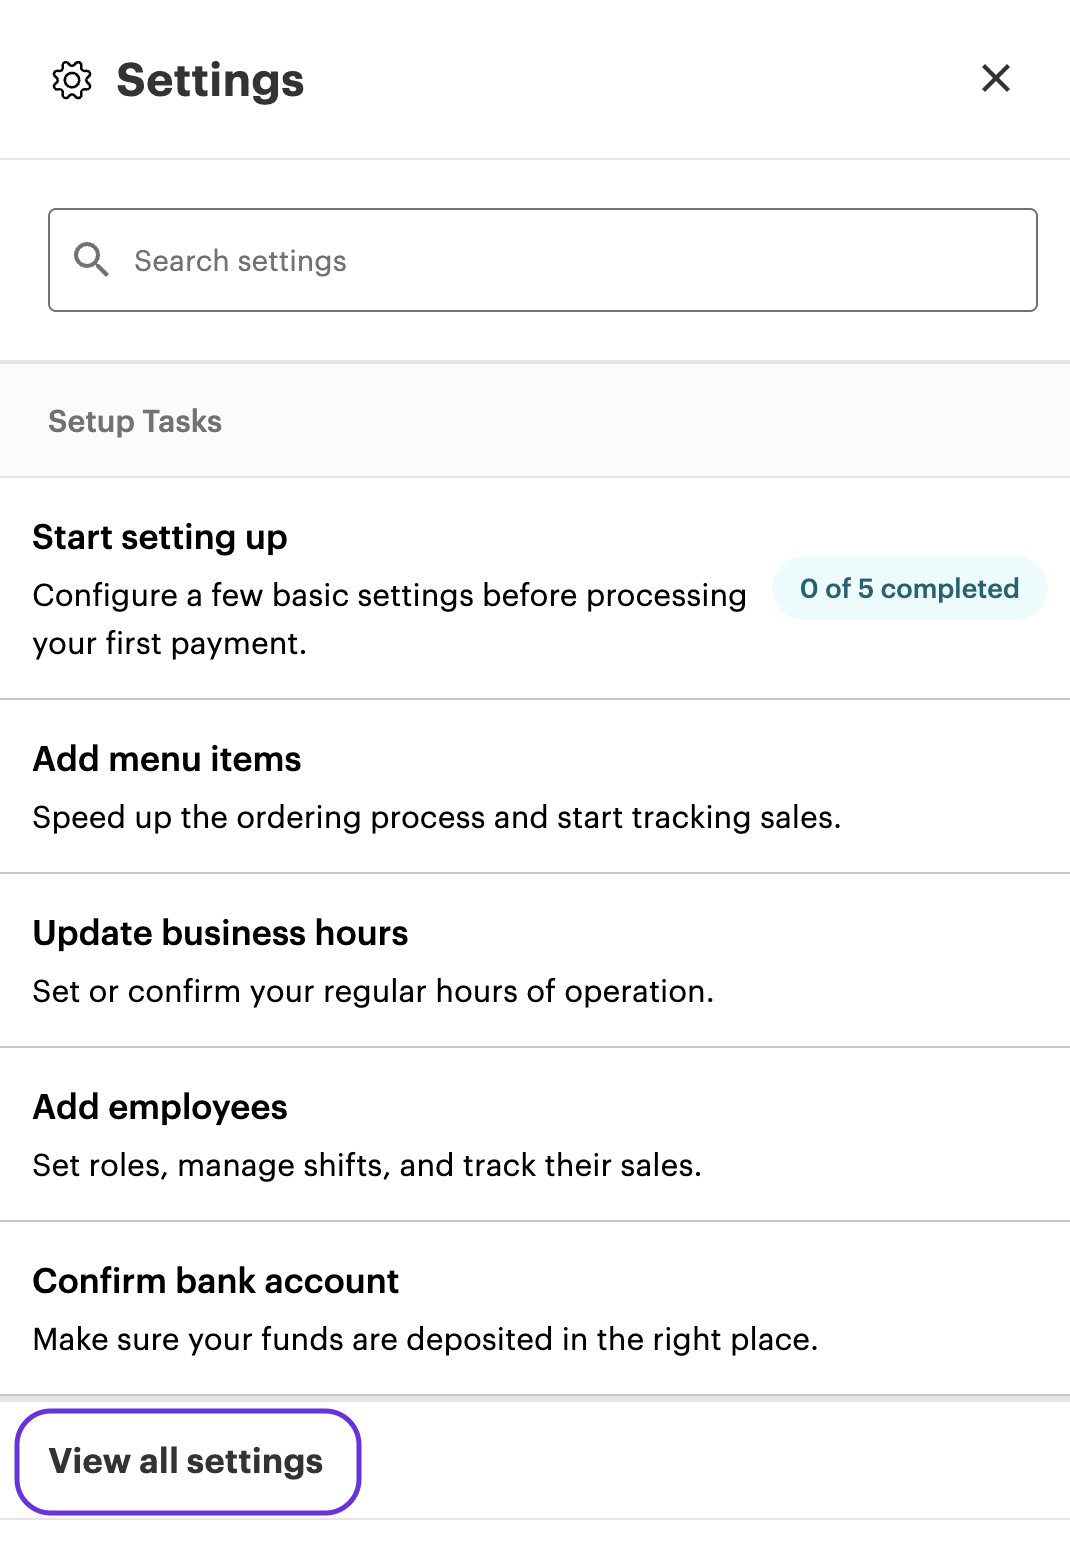Select Update business hours task
1070x1546 pixels.
pos(220,933)
